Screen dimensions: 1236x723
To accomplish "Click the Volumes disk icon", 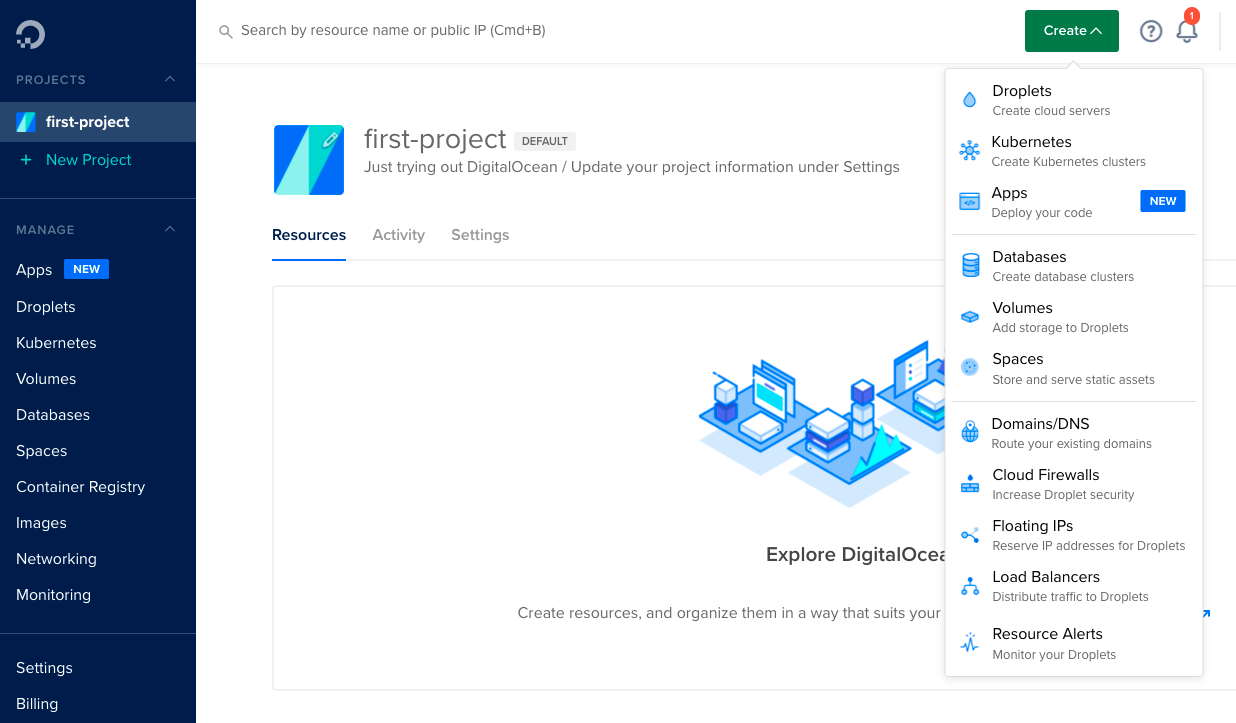I will point(970,317).
